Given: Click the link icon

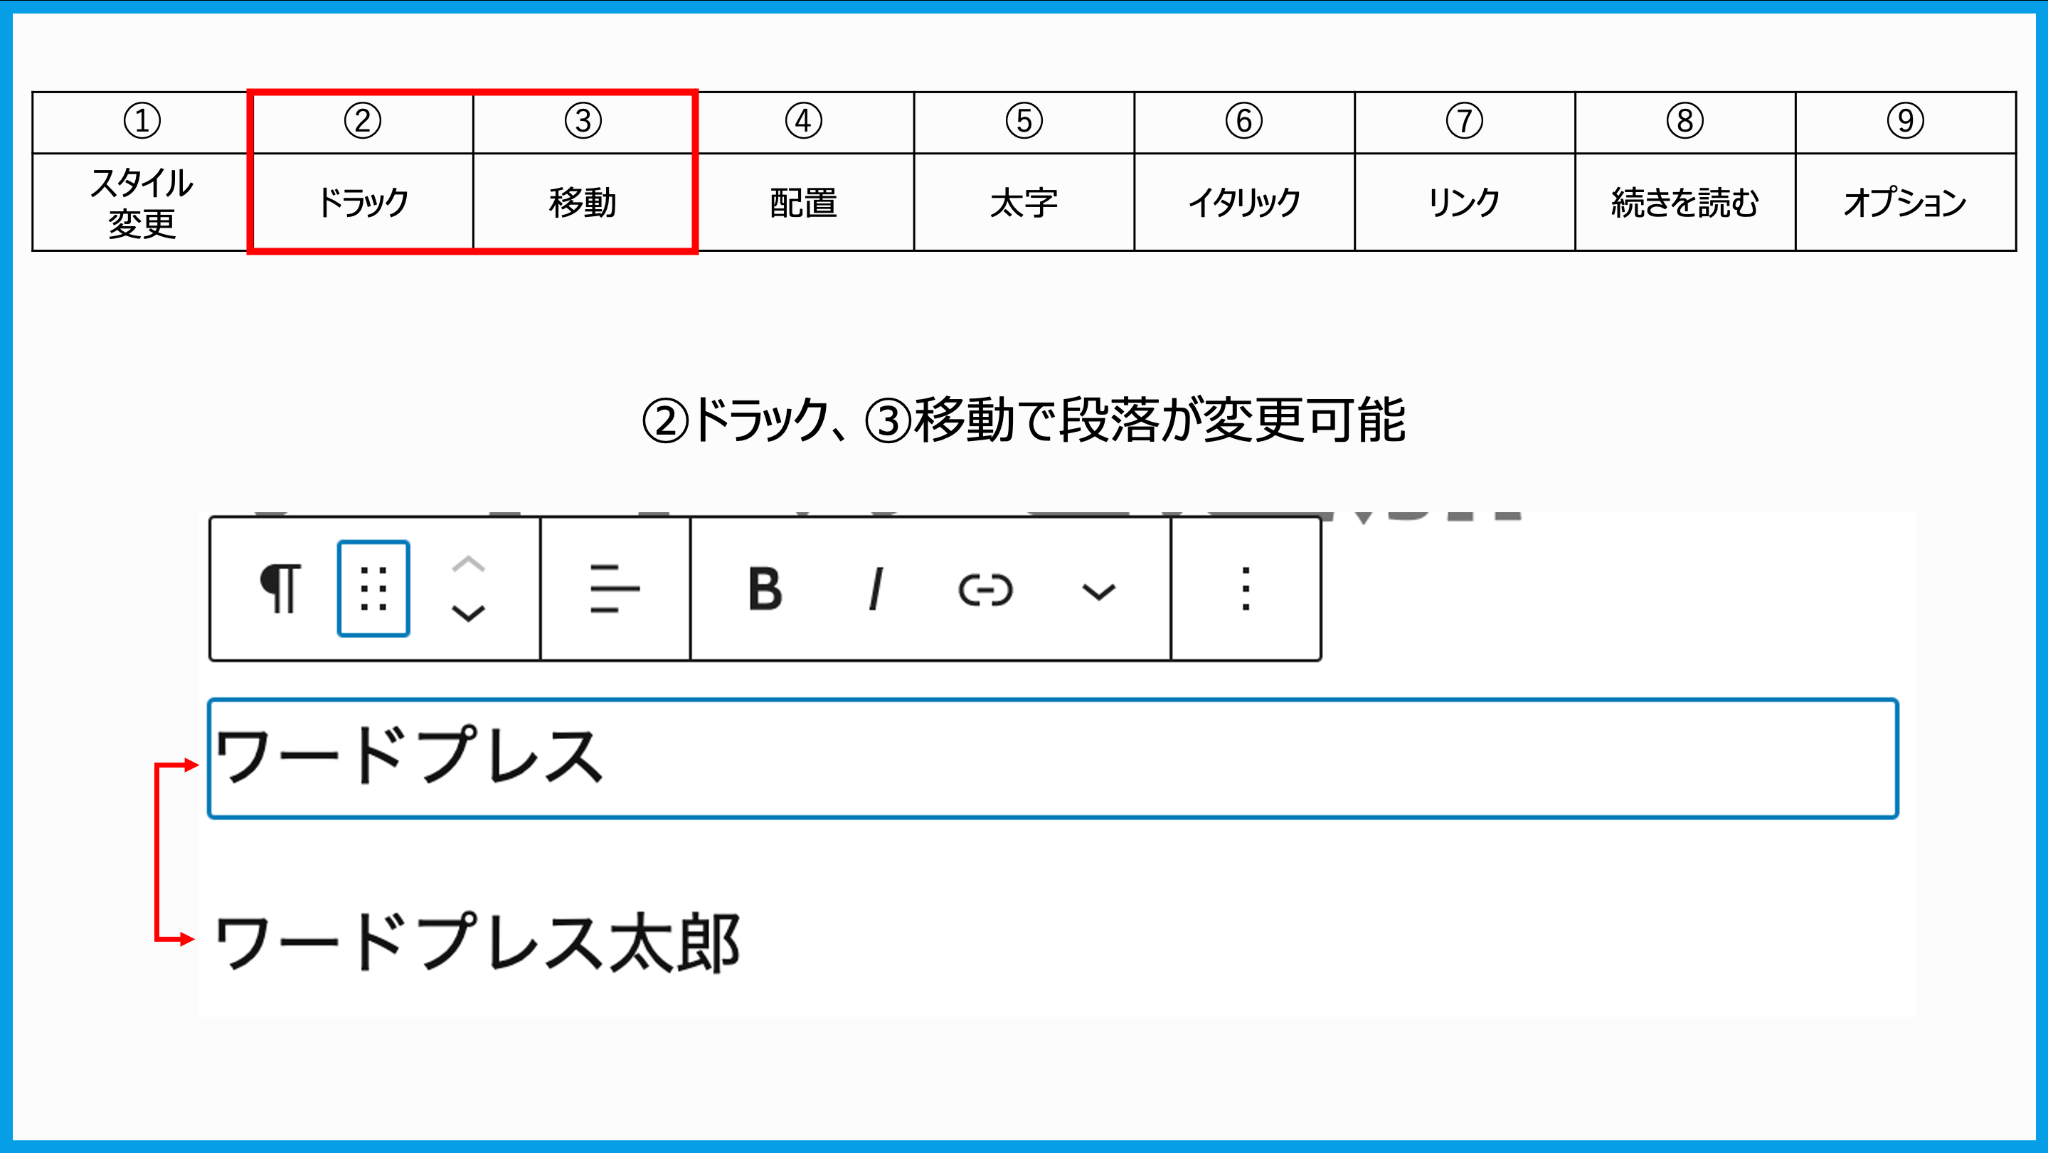Looking at the screenshot, I should (985, 590).
